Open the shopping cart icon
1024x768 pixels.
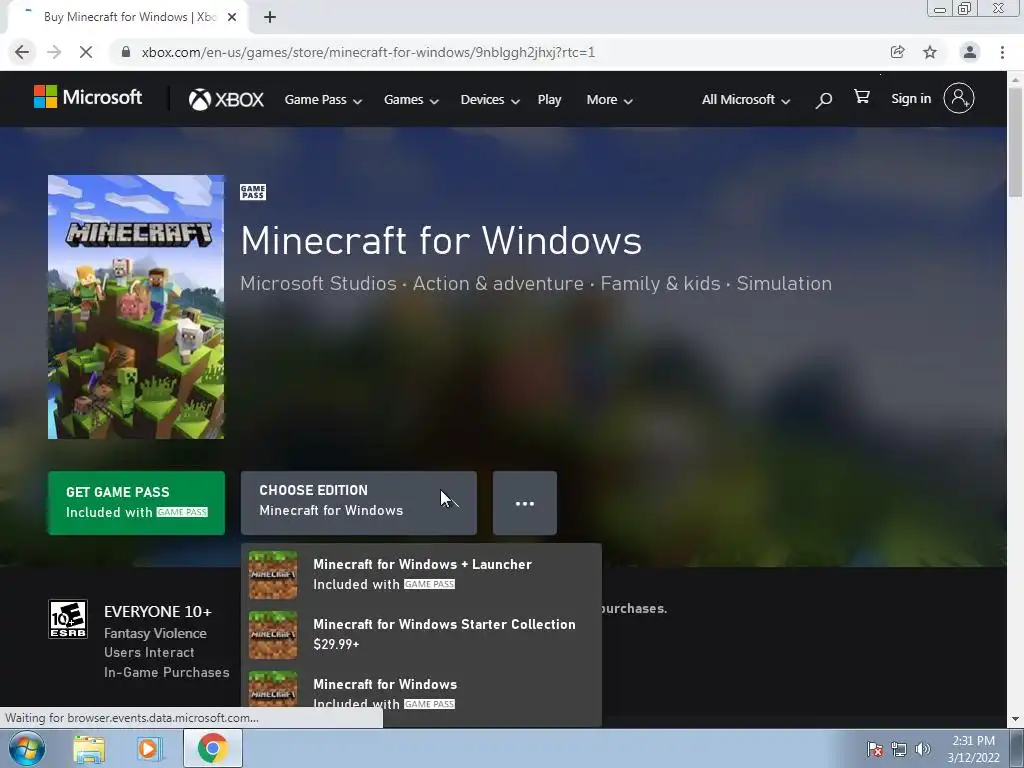click(x=862, y=97)
